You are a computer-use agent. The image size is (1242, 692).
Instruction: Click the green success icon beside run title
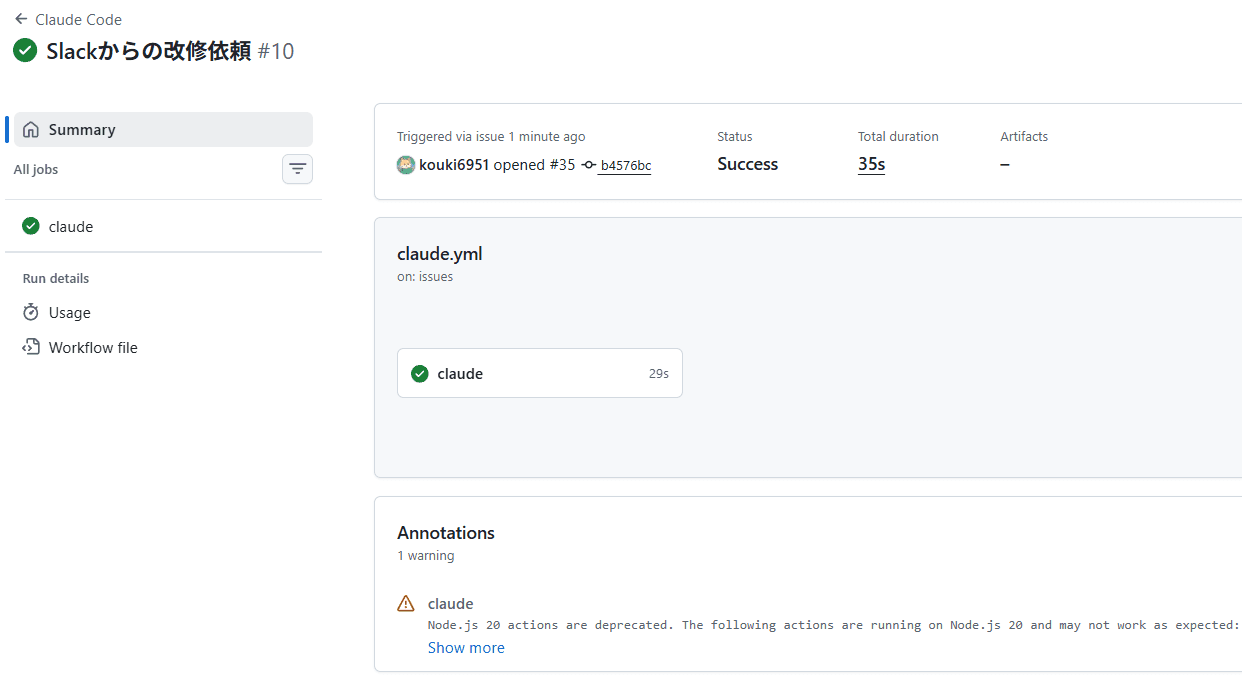point(25,50)
